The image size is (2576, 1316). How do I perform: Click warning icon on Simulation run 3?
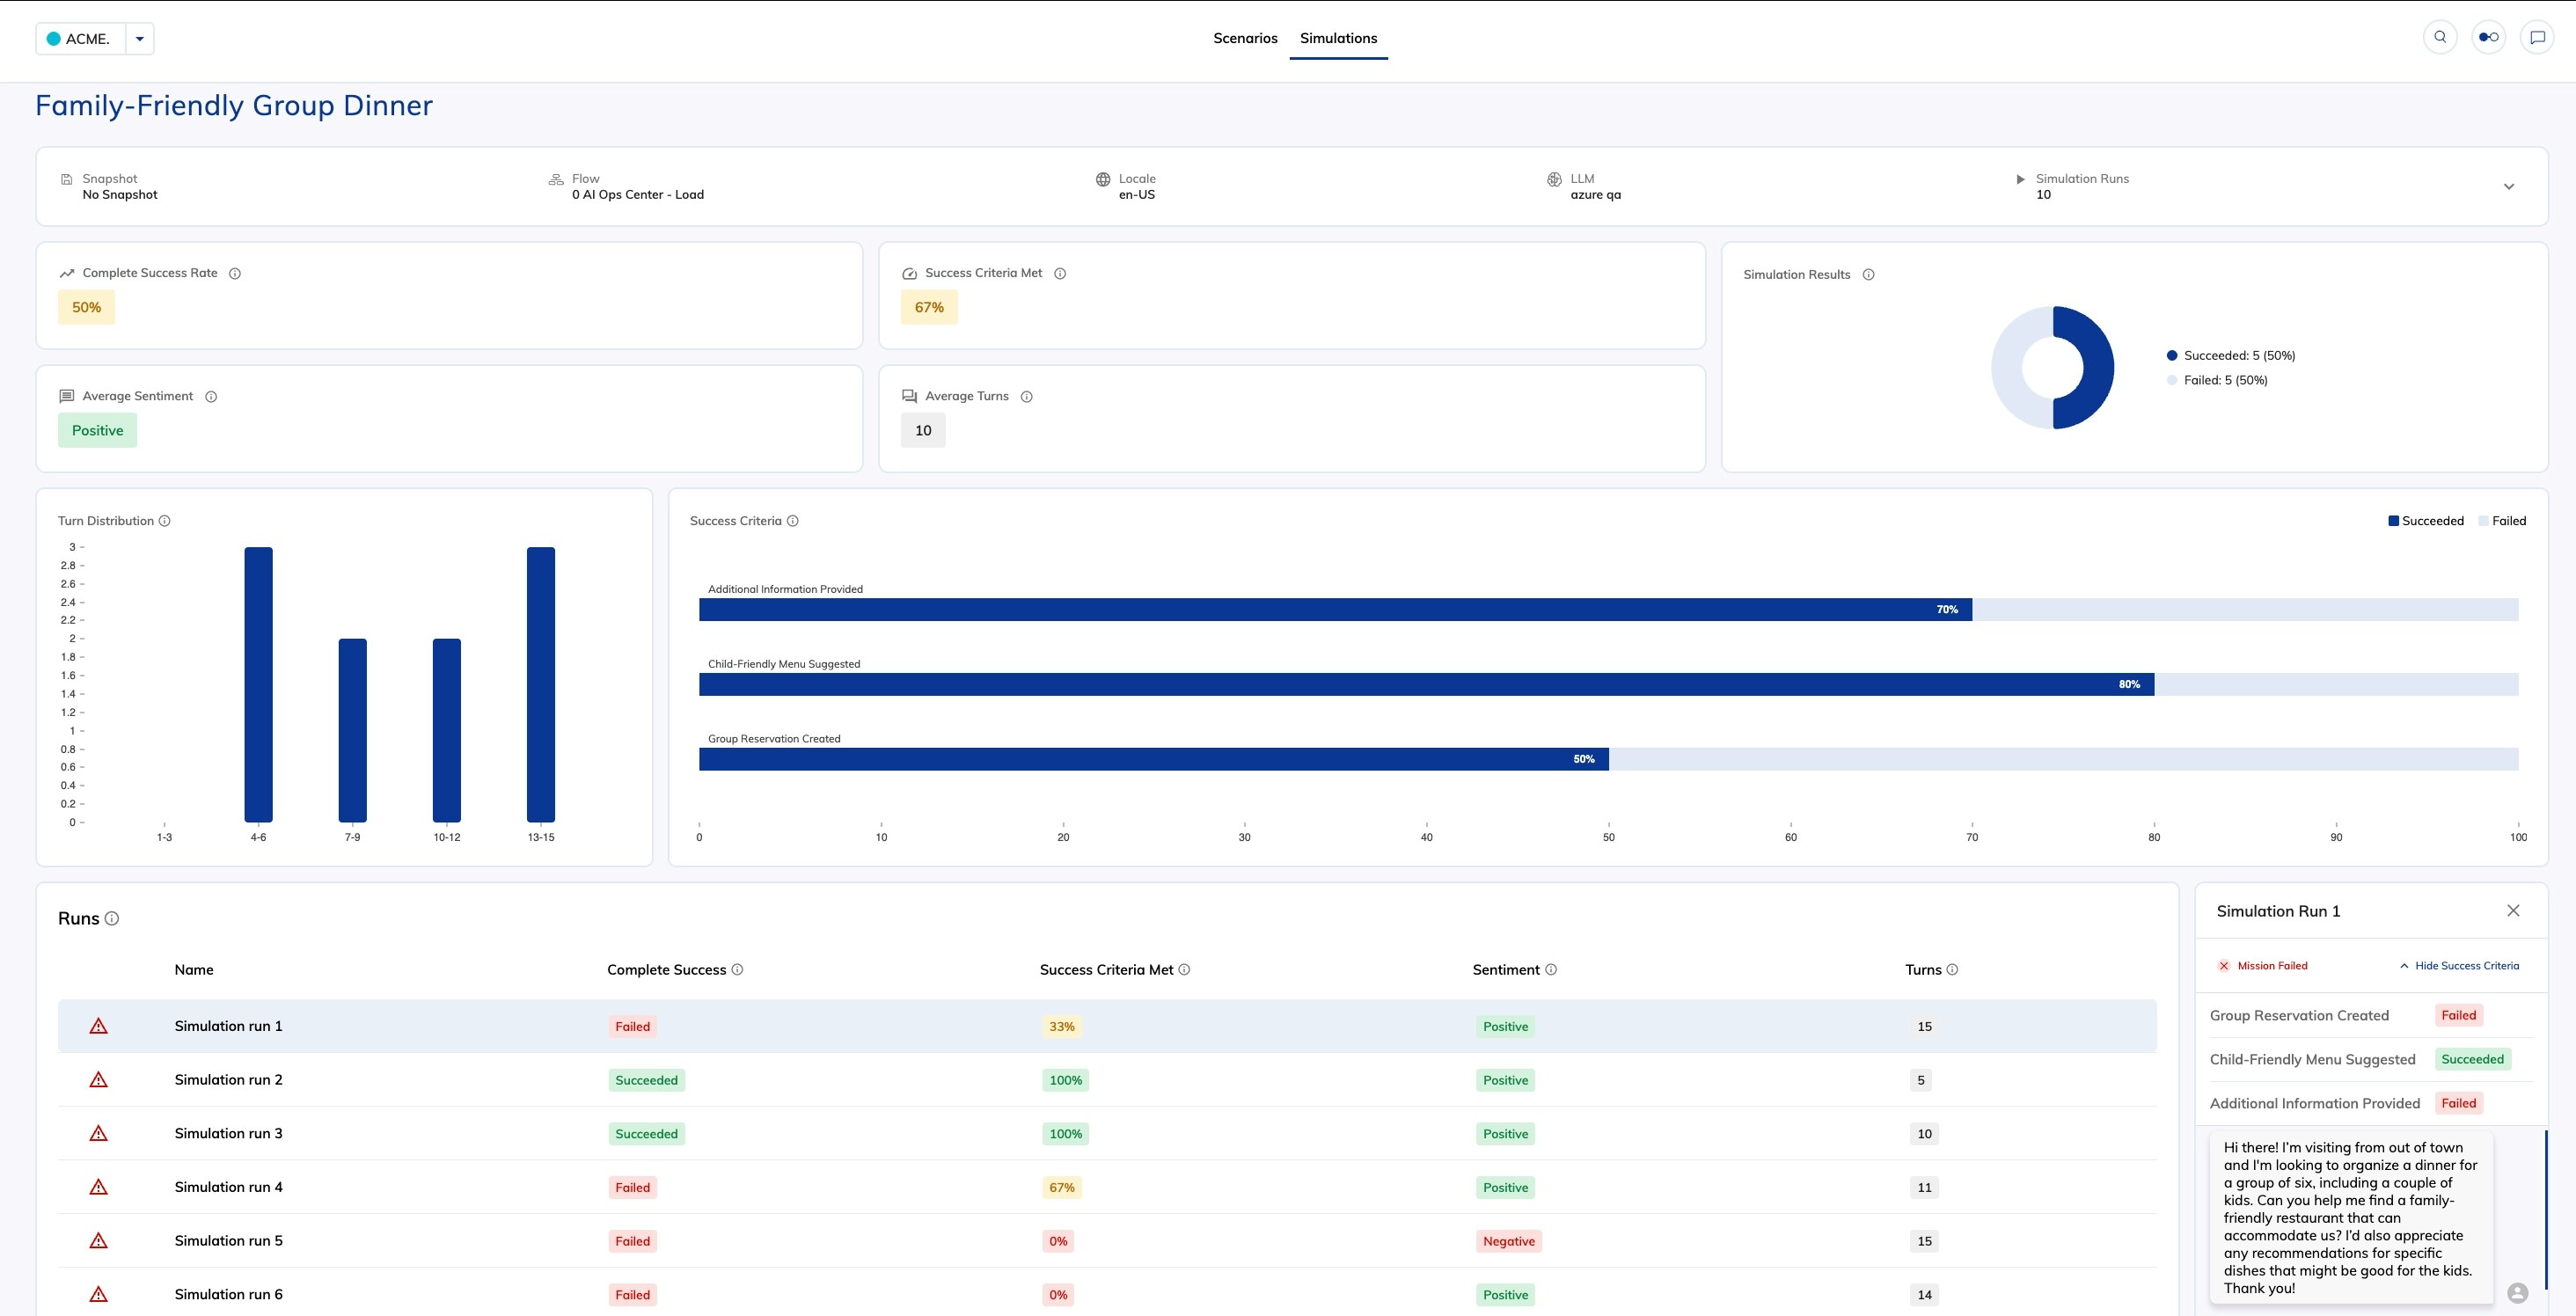coord(98,1133)
